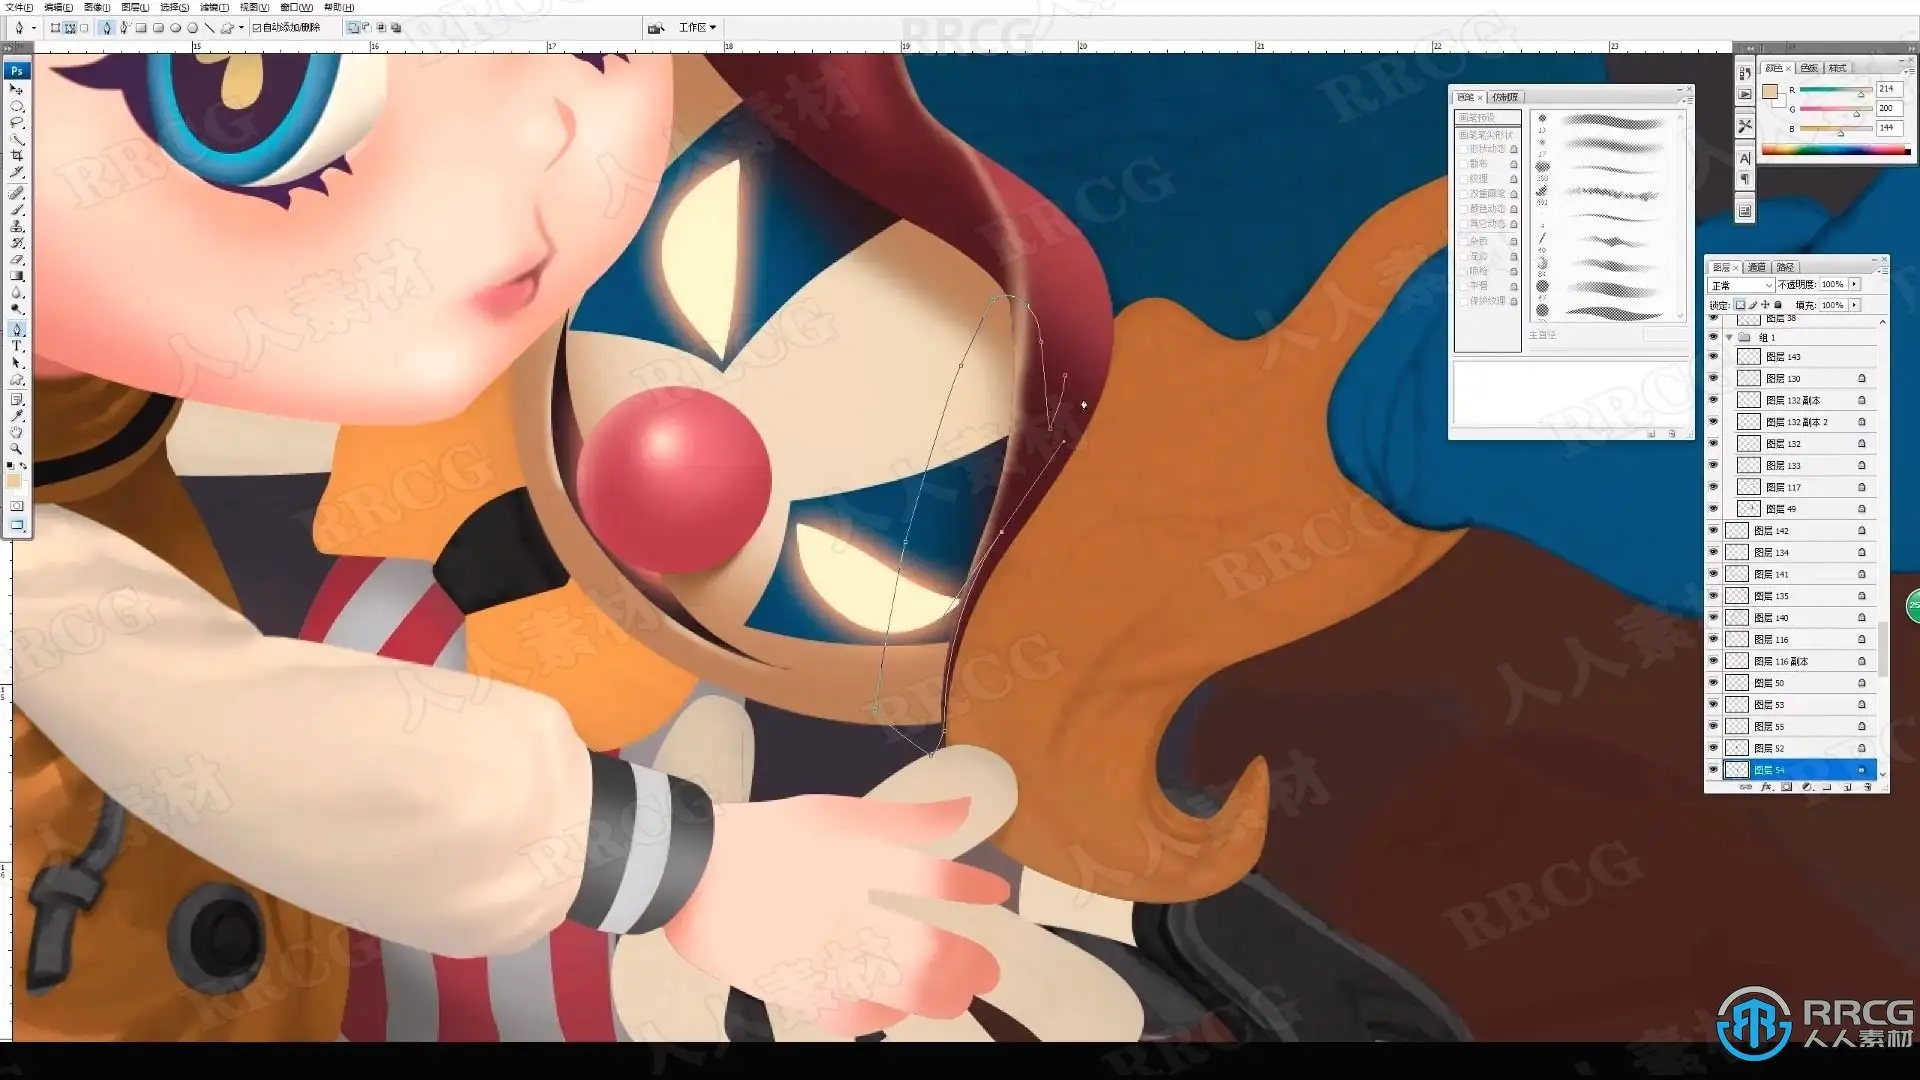Switch to the 通道 channels tab
The image size is (1920, 1080).
click(1757, 267)
